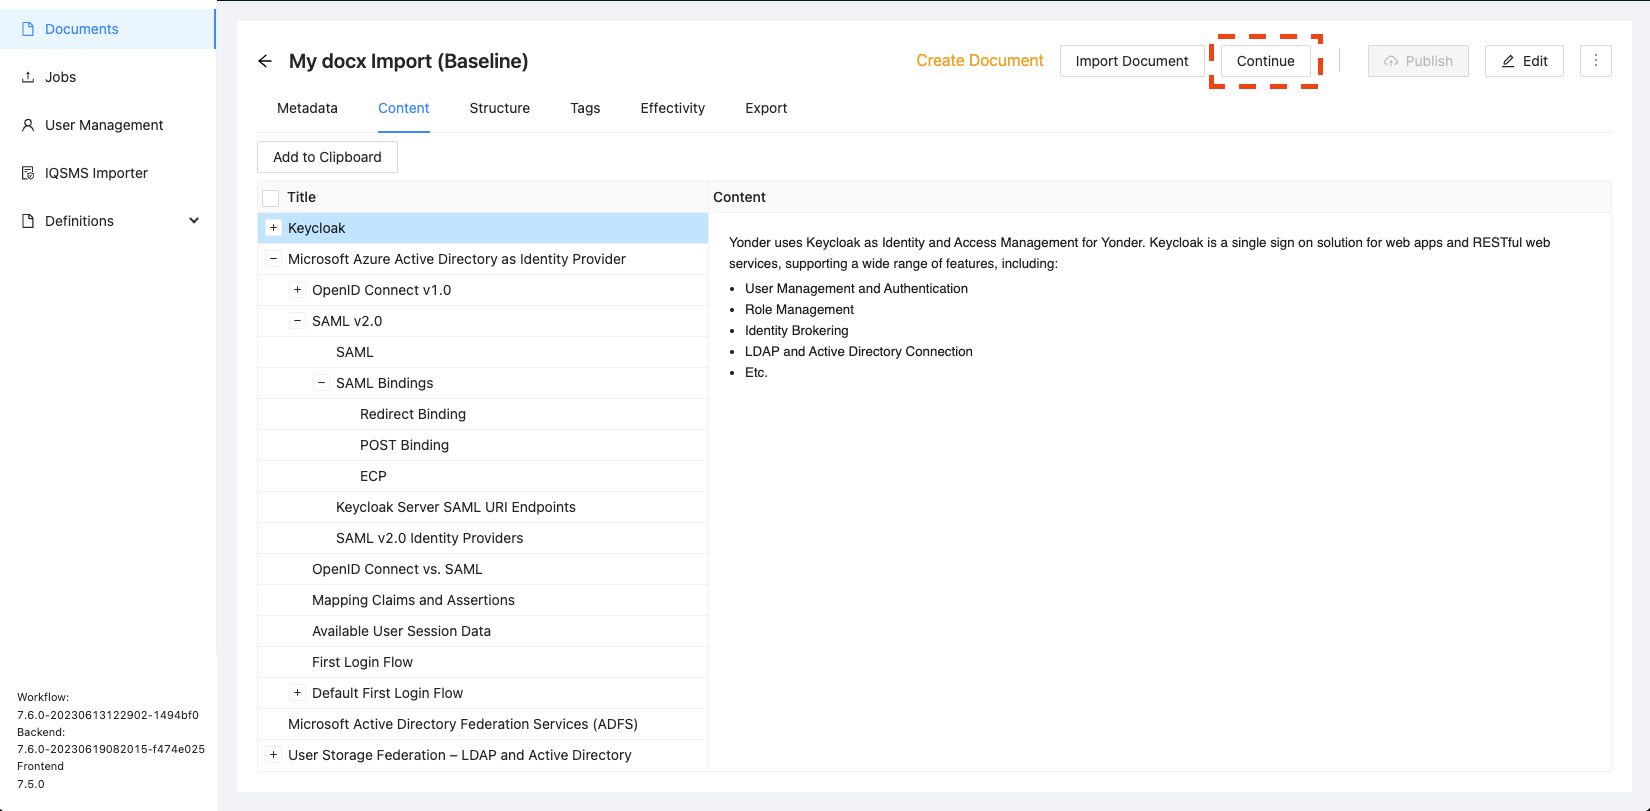Click the Definitions document icon

28,221
